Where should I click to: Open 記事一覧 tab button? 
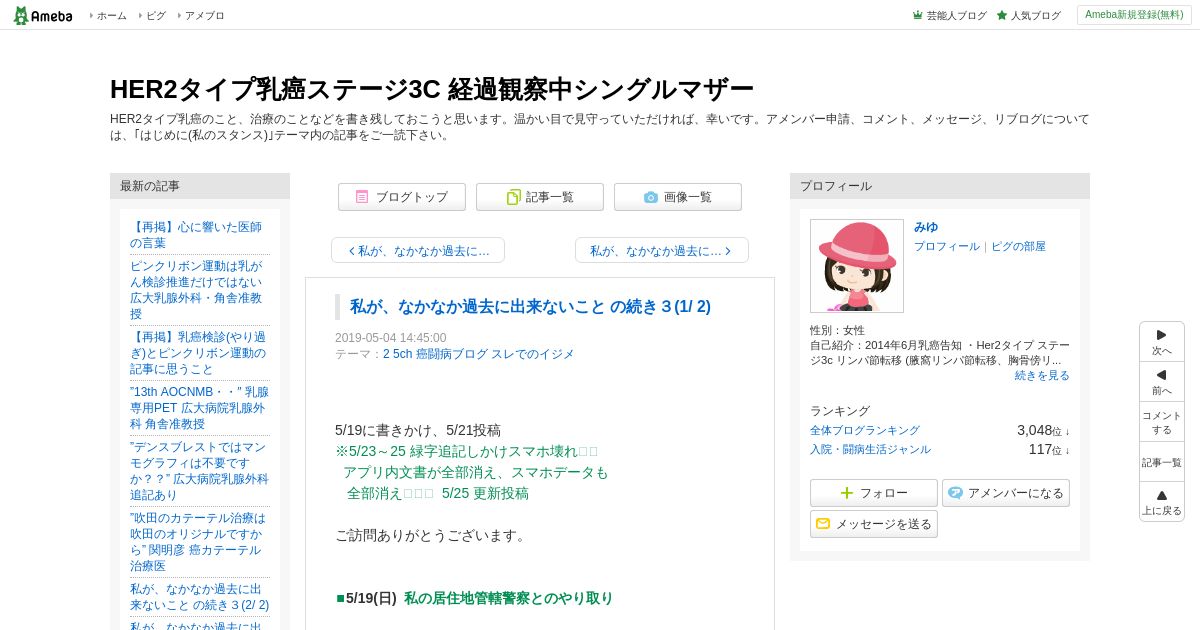pos(540,197)
